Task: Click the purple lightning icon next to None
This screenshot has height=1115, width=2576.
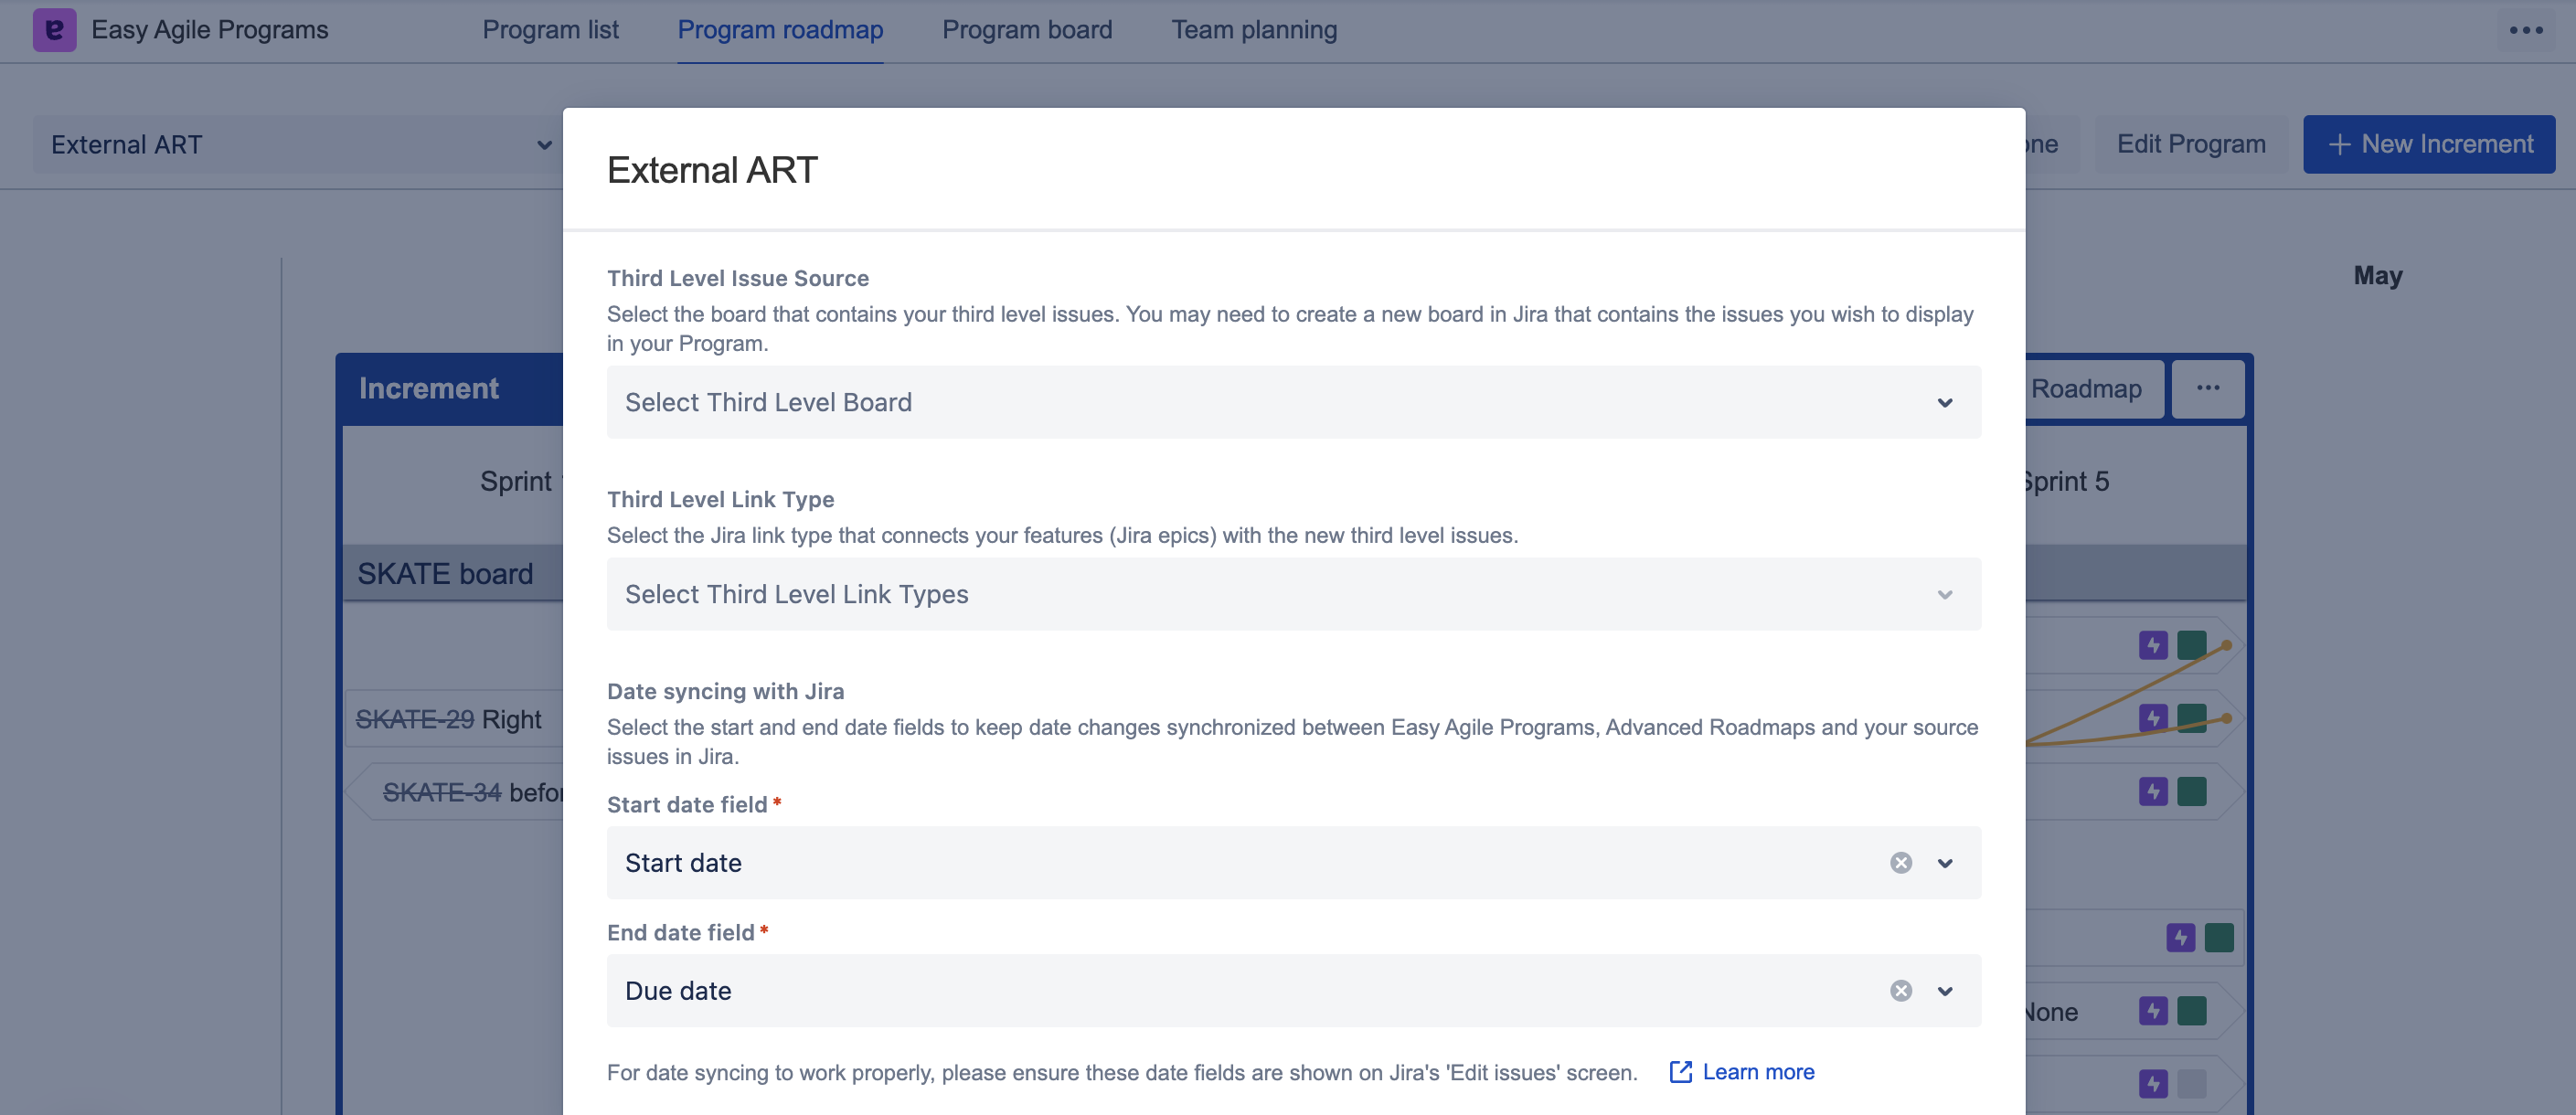Action: click(2153, 1011)
